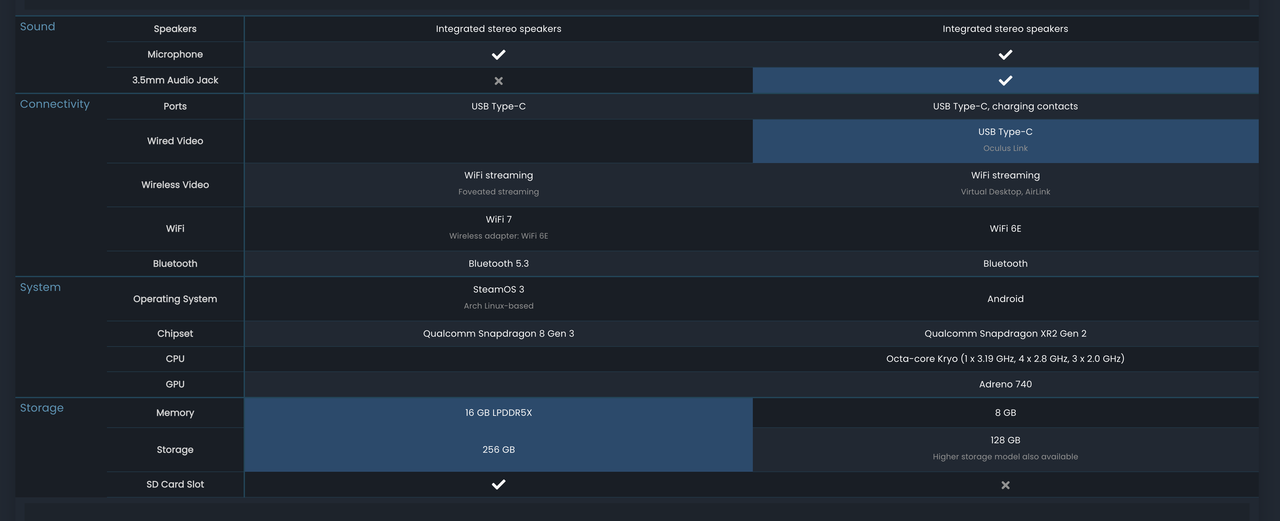Click the "Storage" row label beside 256 GB
Image resolution: width=1280 pixels, height=521 pixels.
coord(175,450)
